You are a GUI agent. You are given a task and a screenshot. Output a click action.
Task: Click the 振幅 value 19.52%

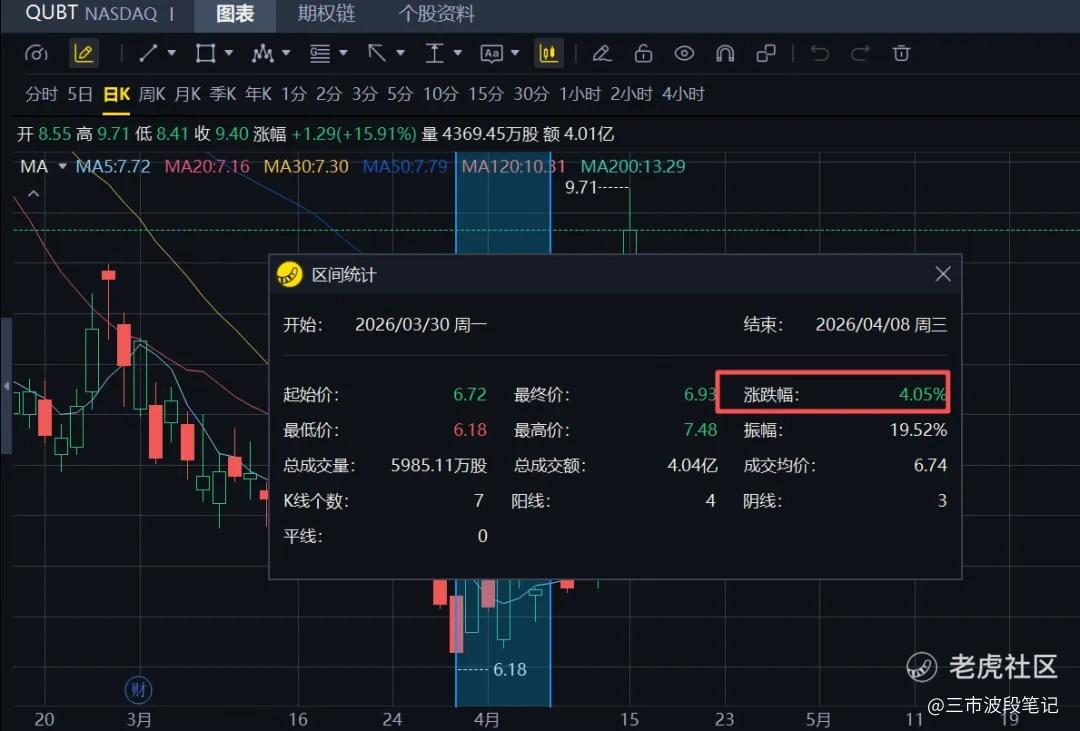(x=918, y=430)
